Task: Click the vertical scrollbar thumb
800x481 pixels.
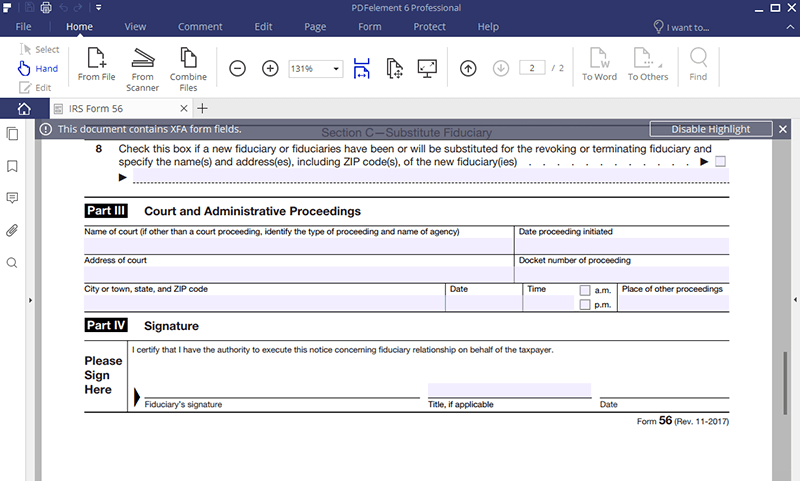Action: (785, 383)
